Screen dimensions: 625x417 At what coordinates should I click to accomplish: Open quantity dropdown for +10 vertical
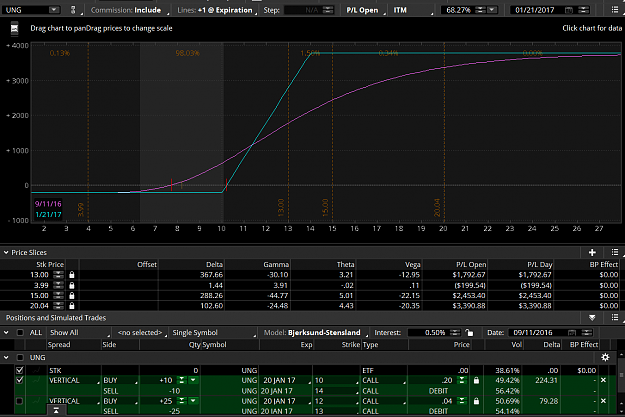pyautogui.click(x=193, y=380)
